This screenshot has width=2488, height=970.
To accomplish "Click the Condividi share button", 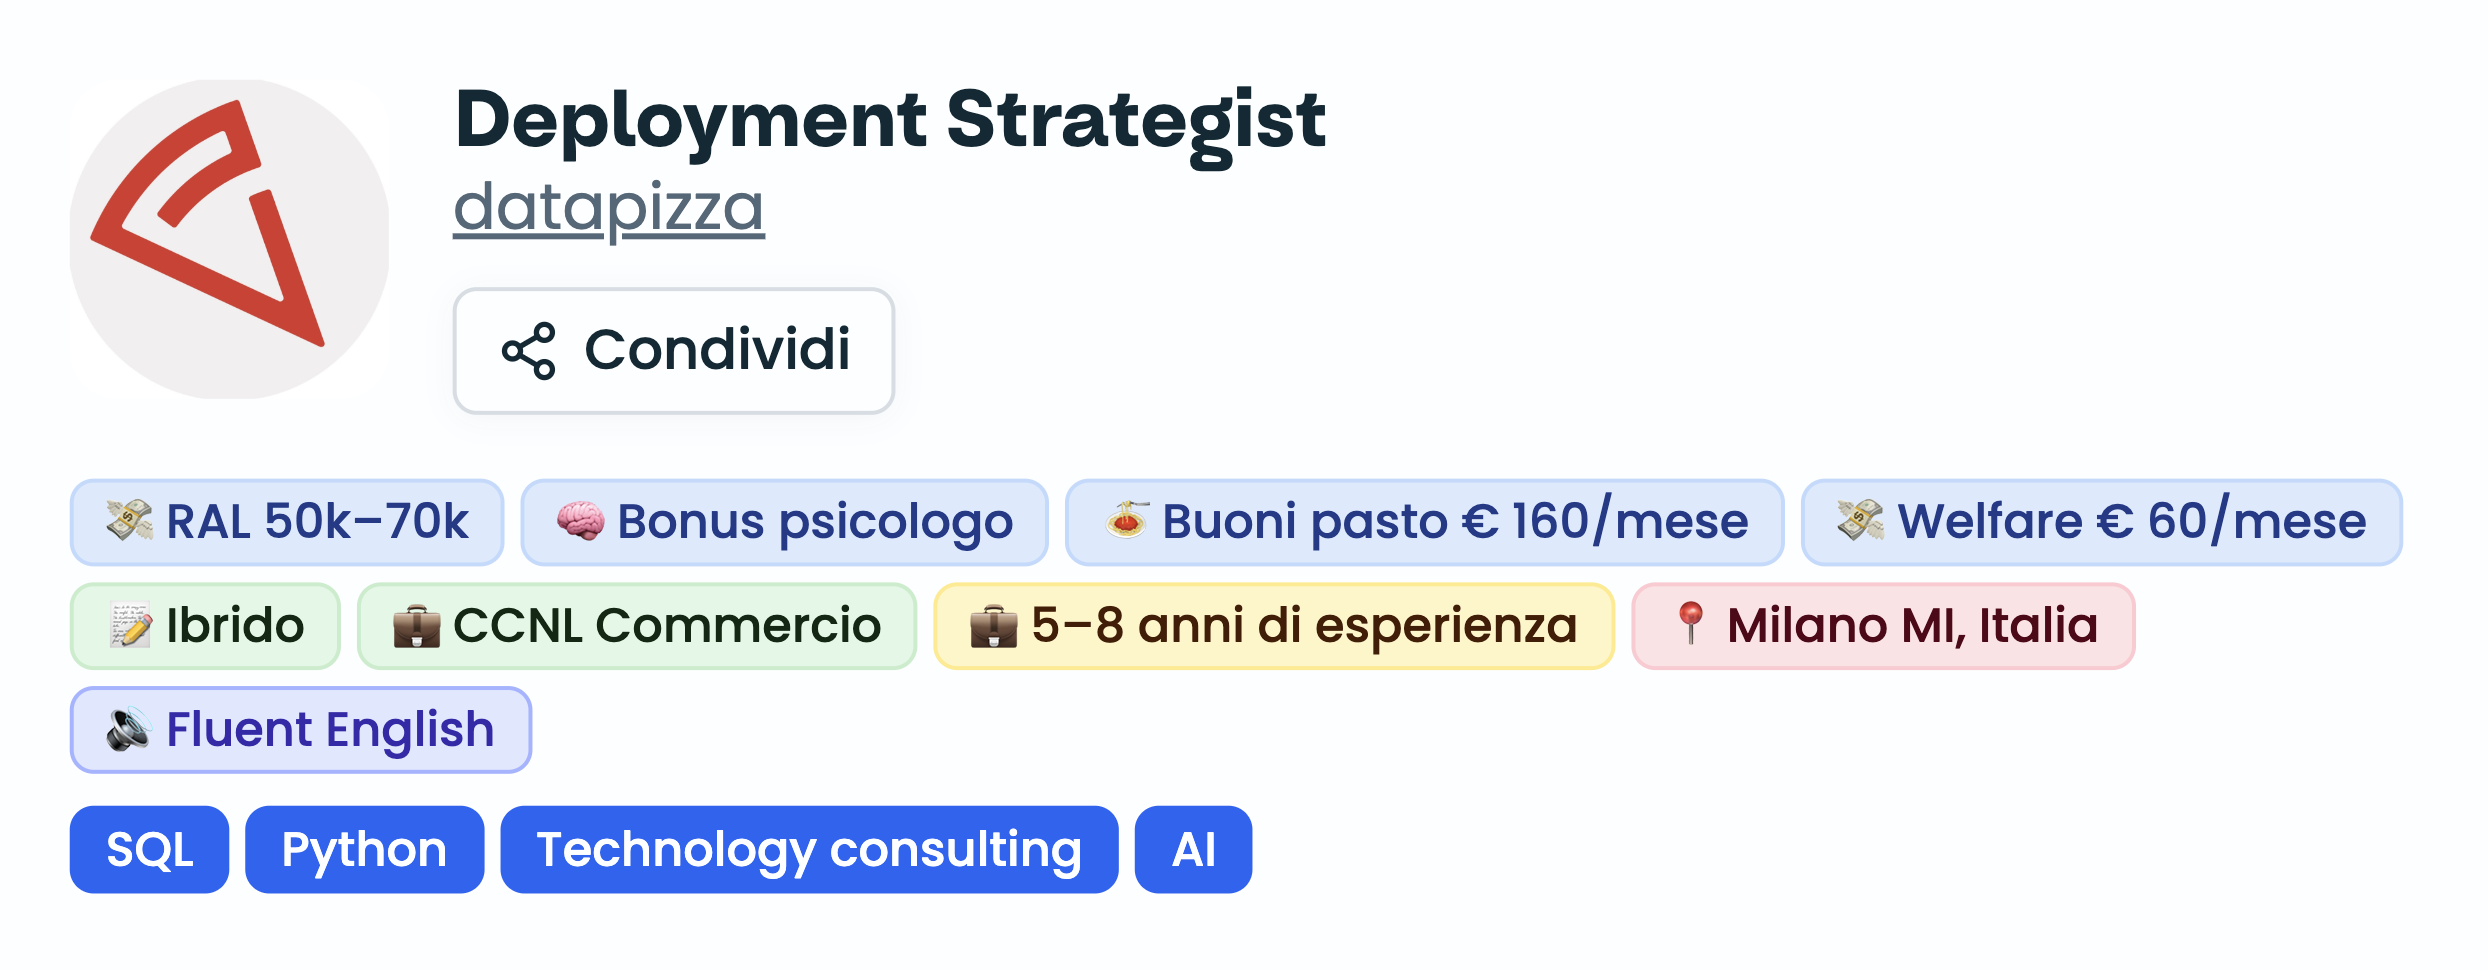I will coord(674,351).
